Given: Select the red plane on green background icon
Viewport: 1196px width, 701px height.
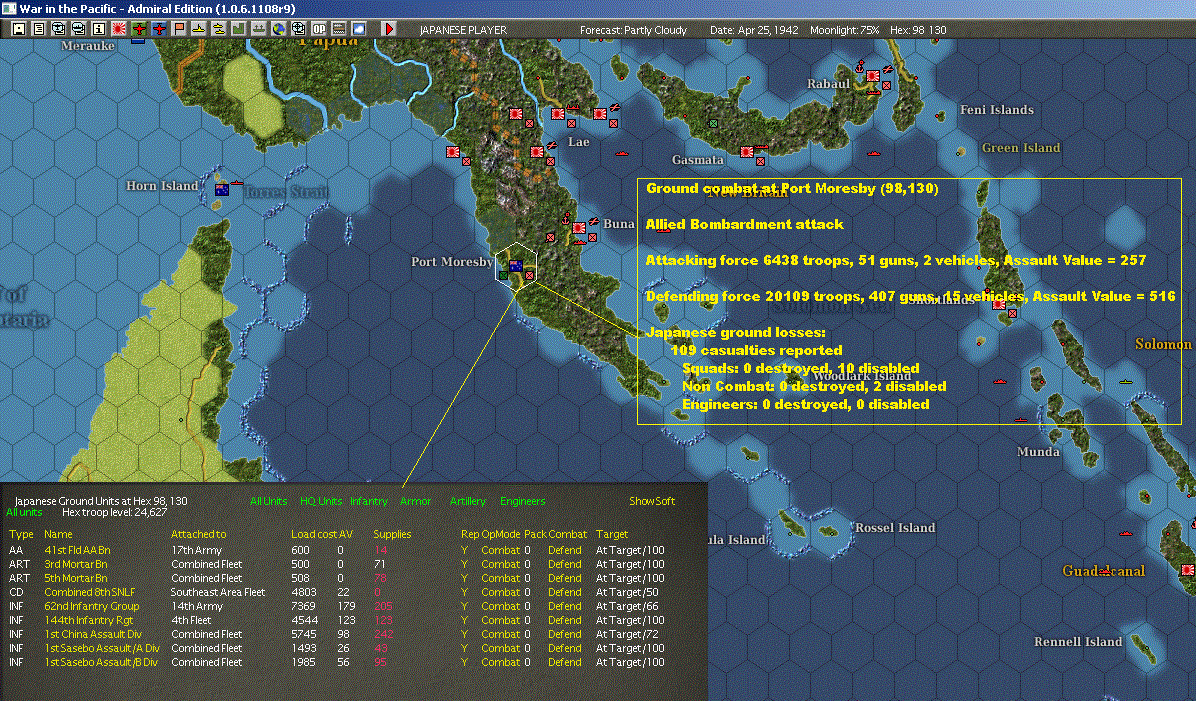Looking at the screenshot, I should tap(139, 29).
